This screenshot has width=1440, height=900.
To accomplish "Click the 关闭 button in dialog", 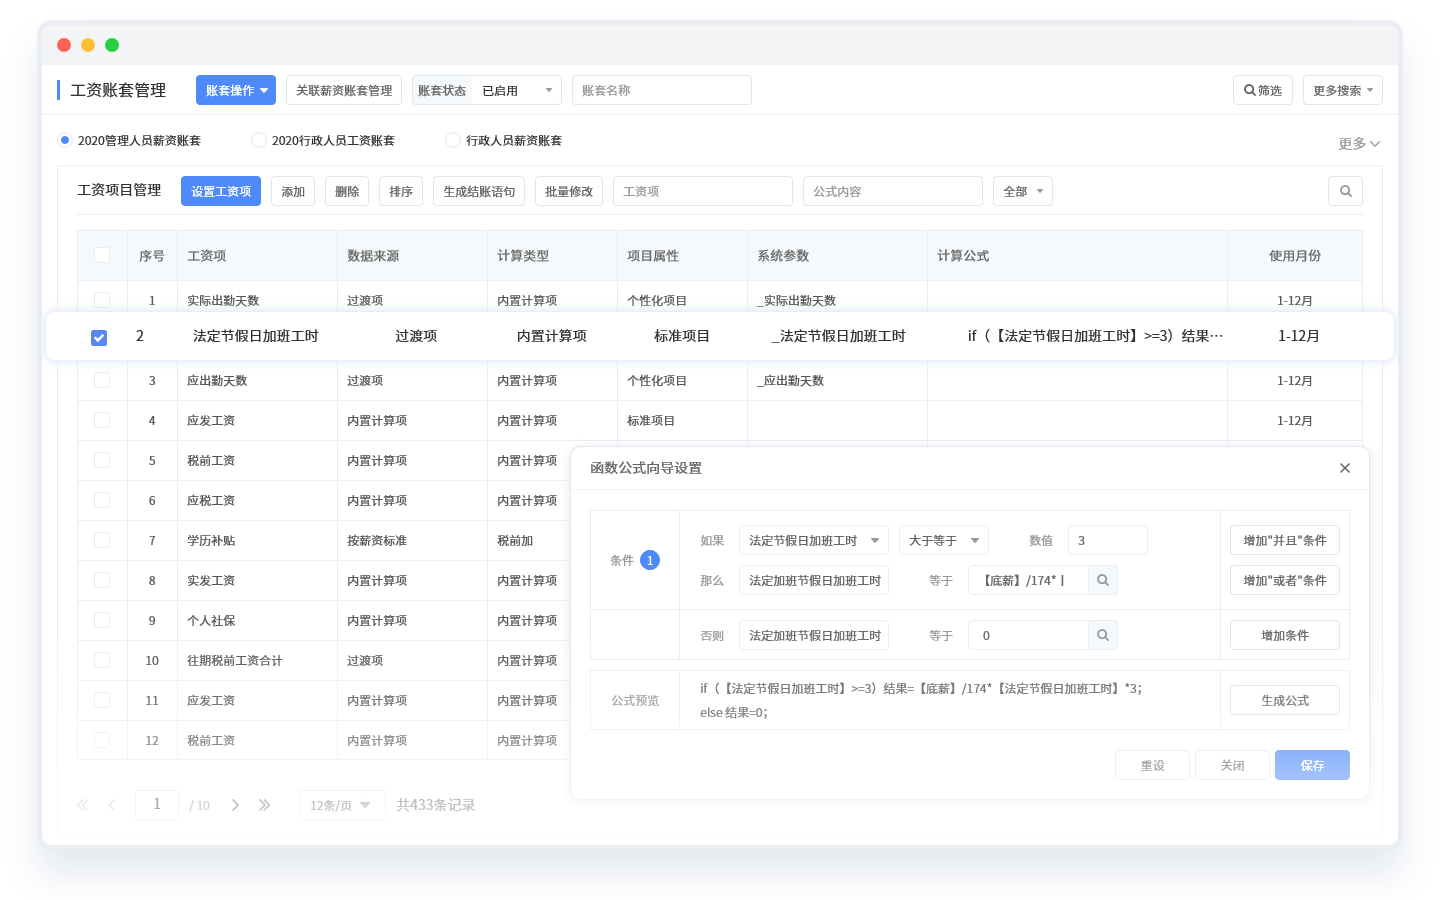I will click(x=1233, y=765).
